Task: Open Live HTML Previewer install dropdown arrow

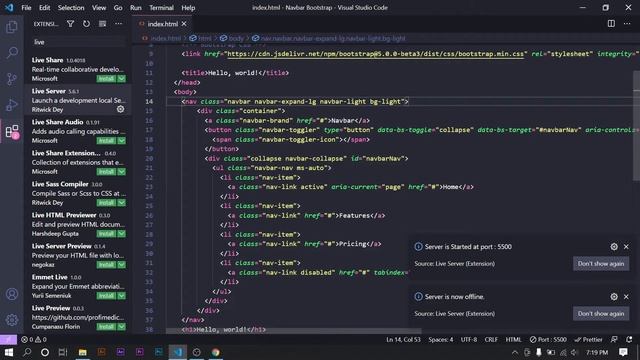Action: click(x=122, y=233)
